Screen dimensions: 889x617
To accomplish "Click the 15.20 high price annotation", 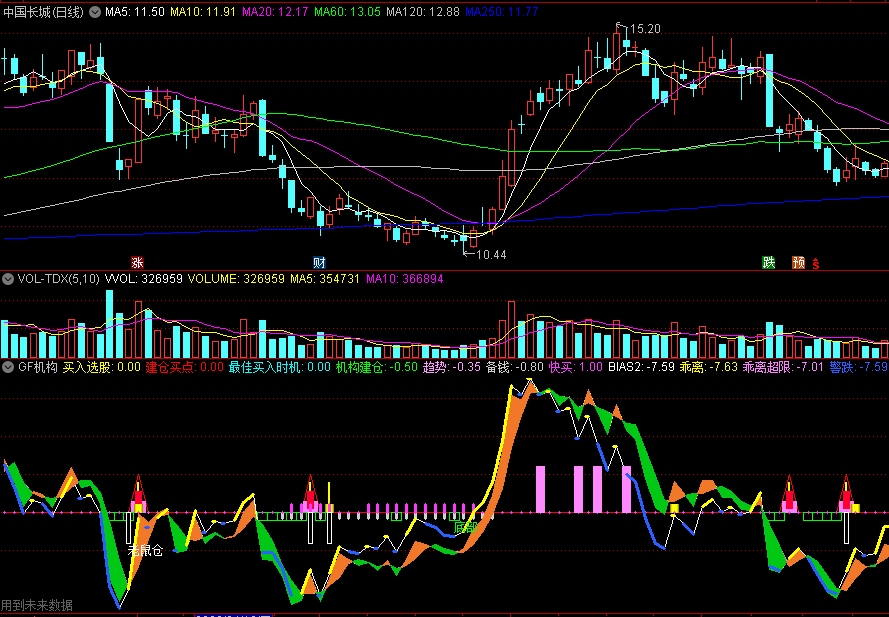I will (645, 29).
